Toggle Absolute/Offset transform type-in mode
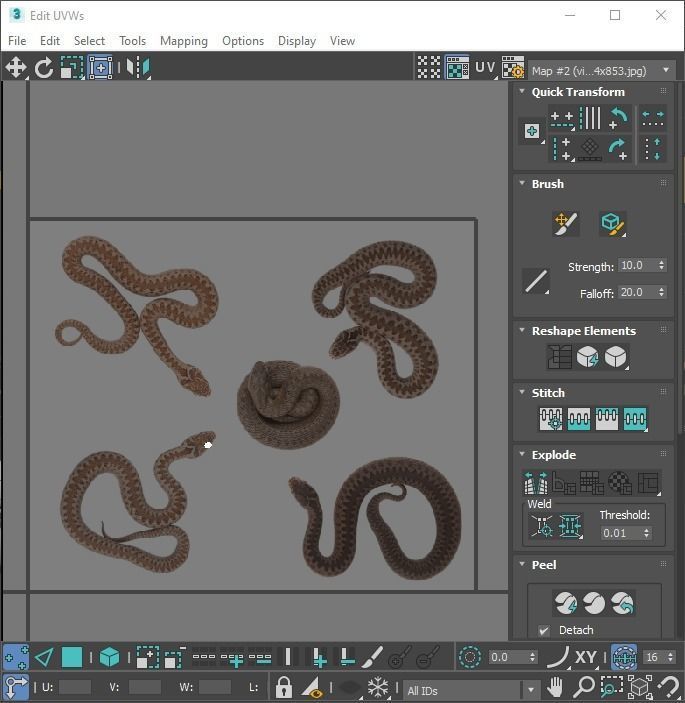Screen dimensions: 685x703 (x=16, y=687)
